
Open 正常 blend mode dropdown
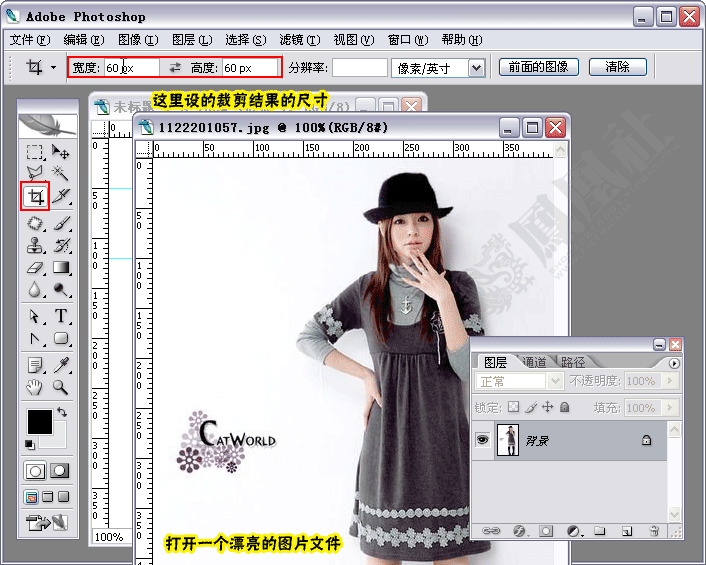tap(556, 381)
